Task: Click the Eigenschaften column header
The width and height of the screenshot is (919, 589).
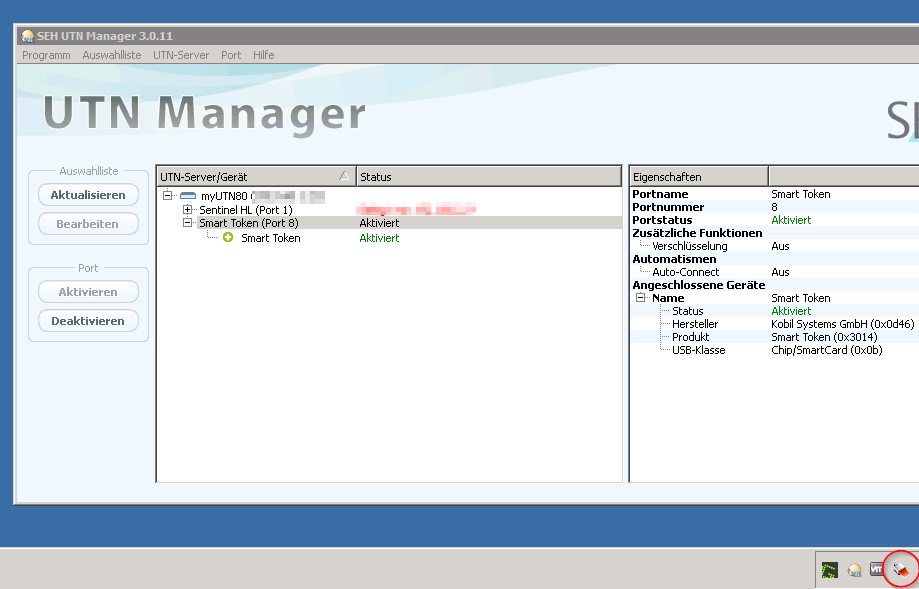Action: coord(699,176)
